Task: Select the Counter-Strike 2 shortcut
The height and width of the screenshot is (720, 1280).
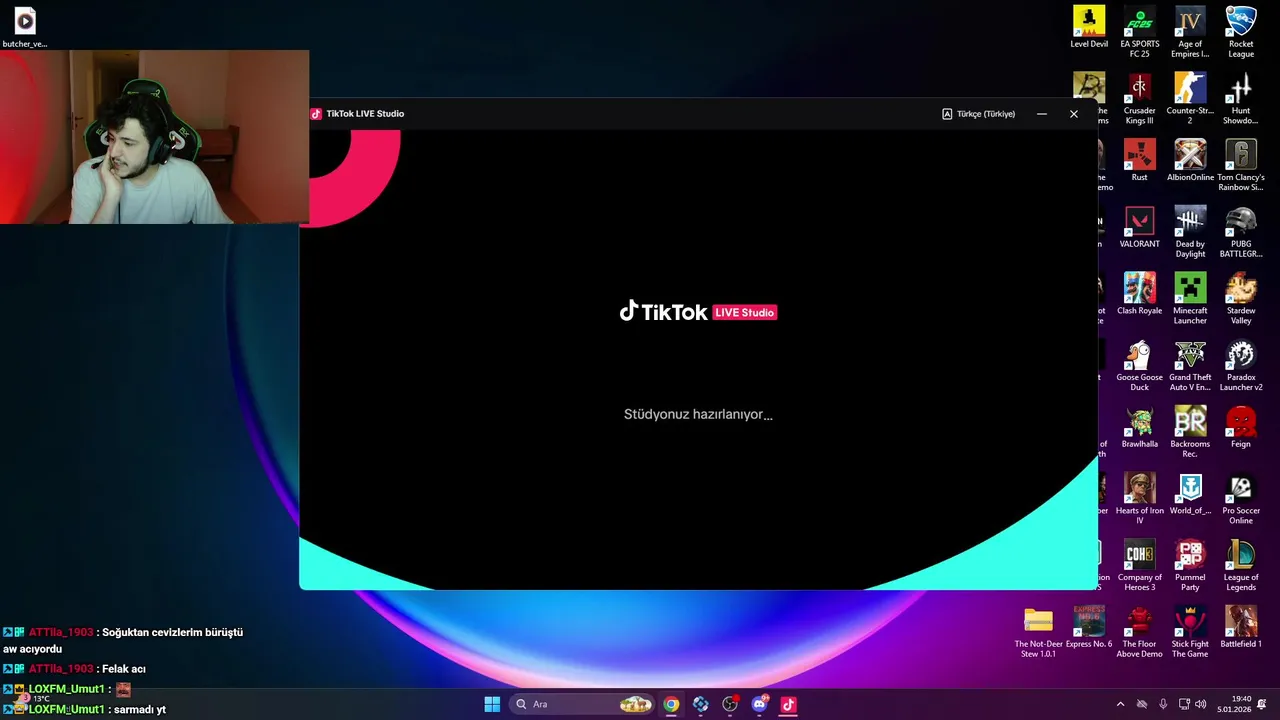Action: pos(1190,99)
